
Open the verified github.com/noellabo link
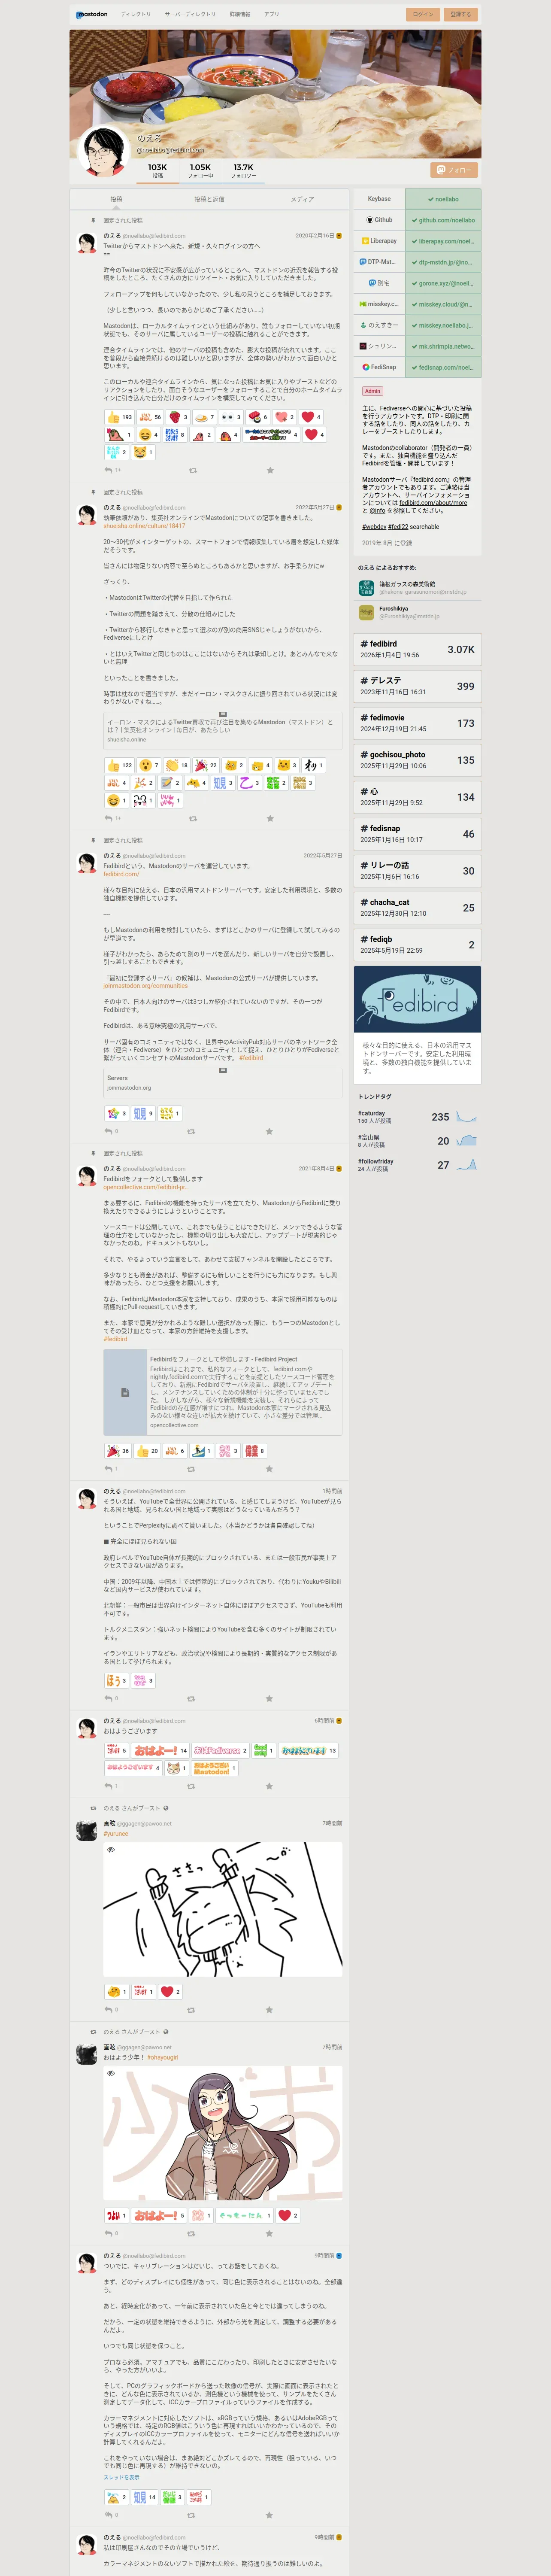coord(443,220)
